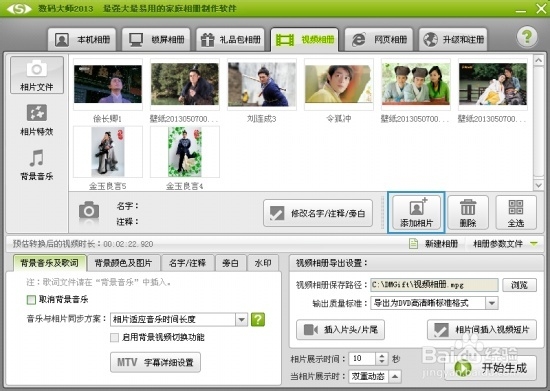Click the camera icon beside 名字 label

tap(89, 211)
